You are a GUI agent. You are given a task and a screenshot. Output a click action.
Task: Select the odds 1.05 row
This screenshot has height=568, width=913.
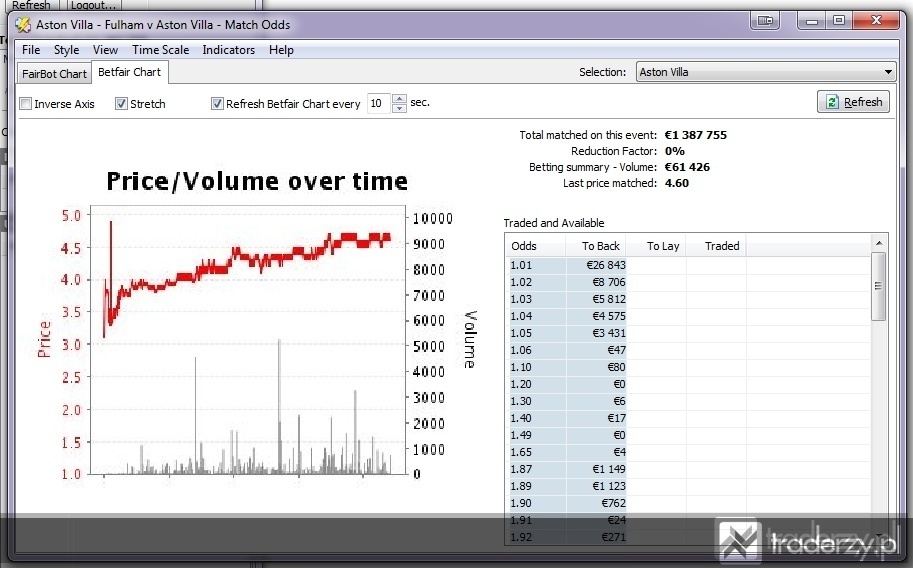click(x=688, y=333)
